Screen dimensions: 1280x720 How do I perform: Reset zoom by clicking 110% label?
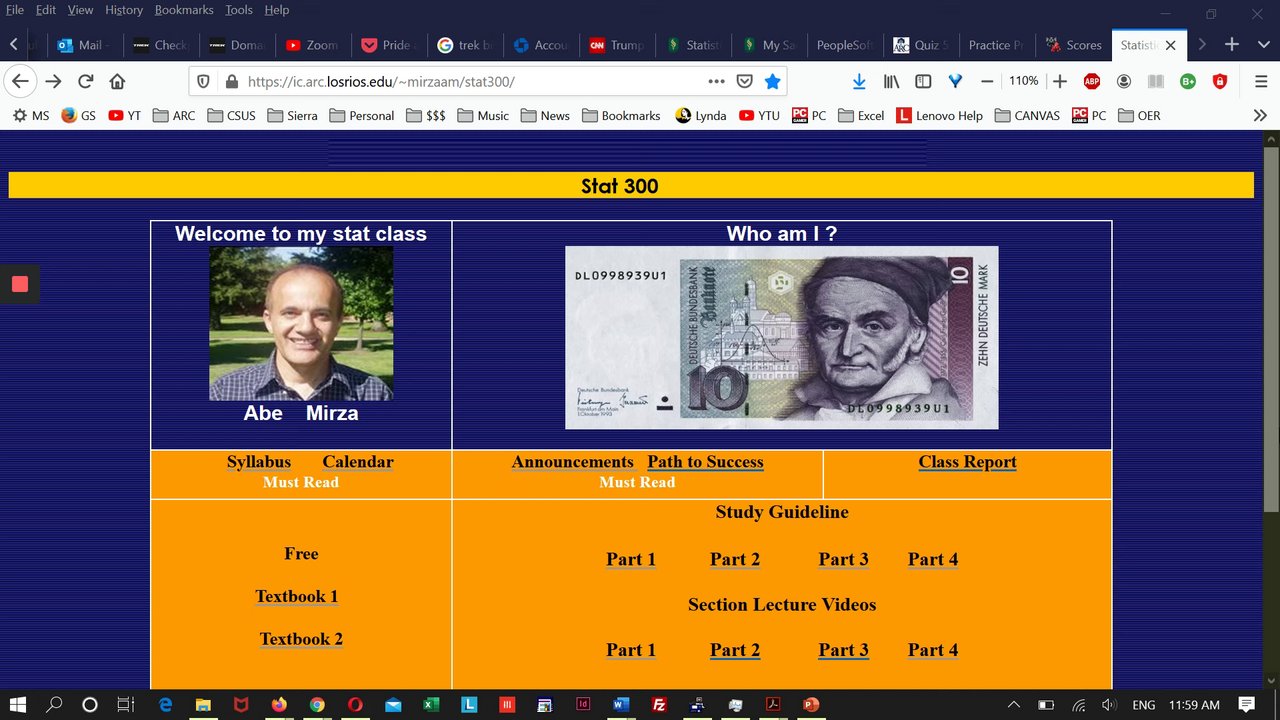pos(1023,81)
